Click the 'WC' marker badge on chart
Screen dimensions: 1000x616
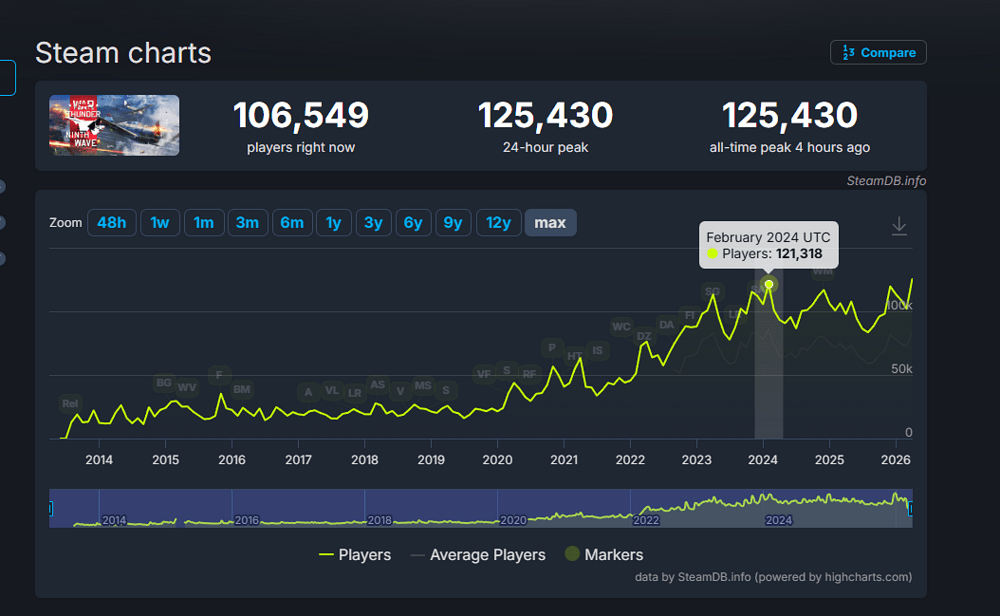[x=621, y=327]
